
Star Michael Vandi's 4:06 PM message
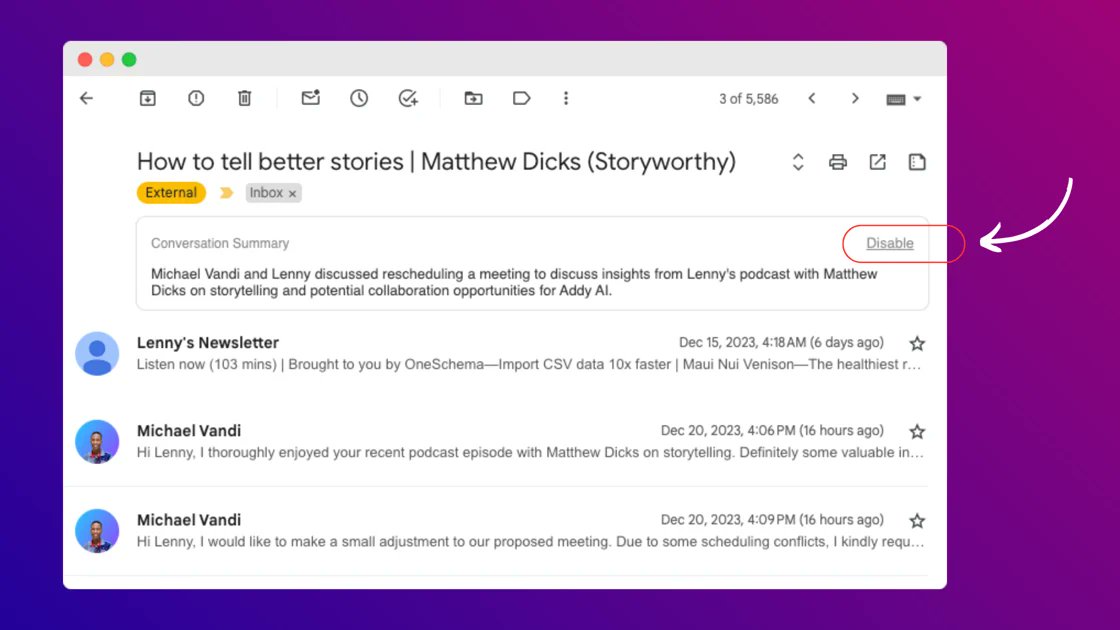(x=917, y=431)
